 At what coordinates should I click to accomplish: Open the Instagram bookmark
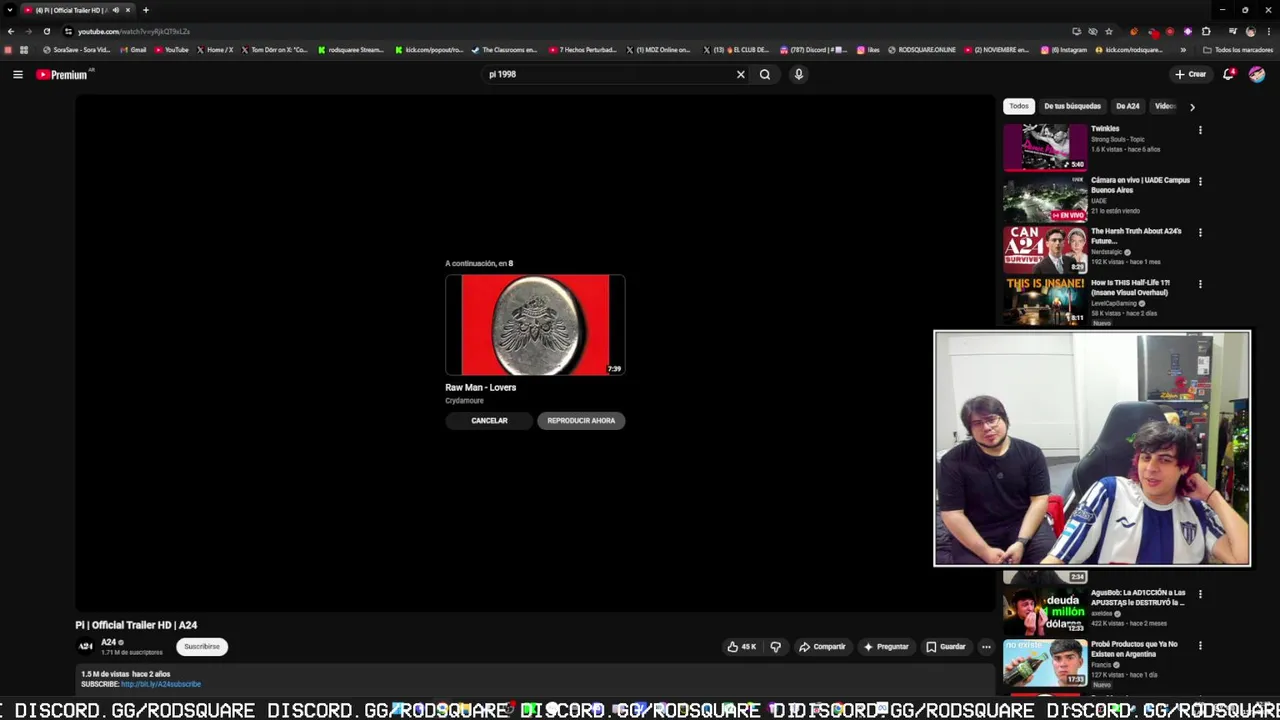[x=1063, y=50]
